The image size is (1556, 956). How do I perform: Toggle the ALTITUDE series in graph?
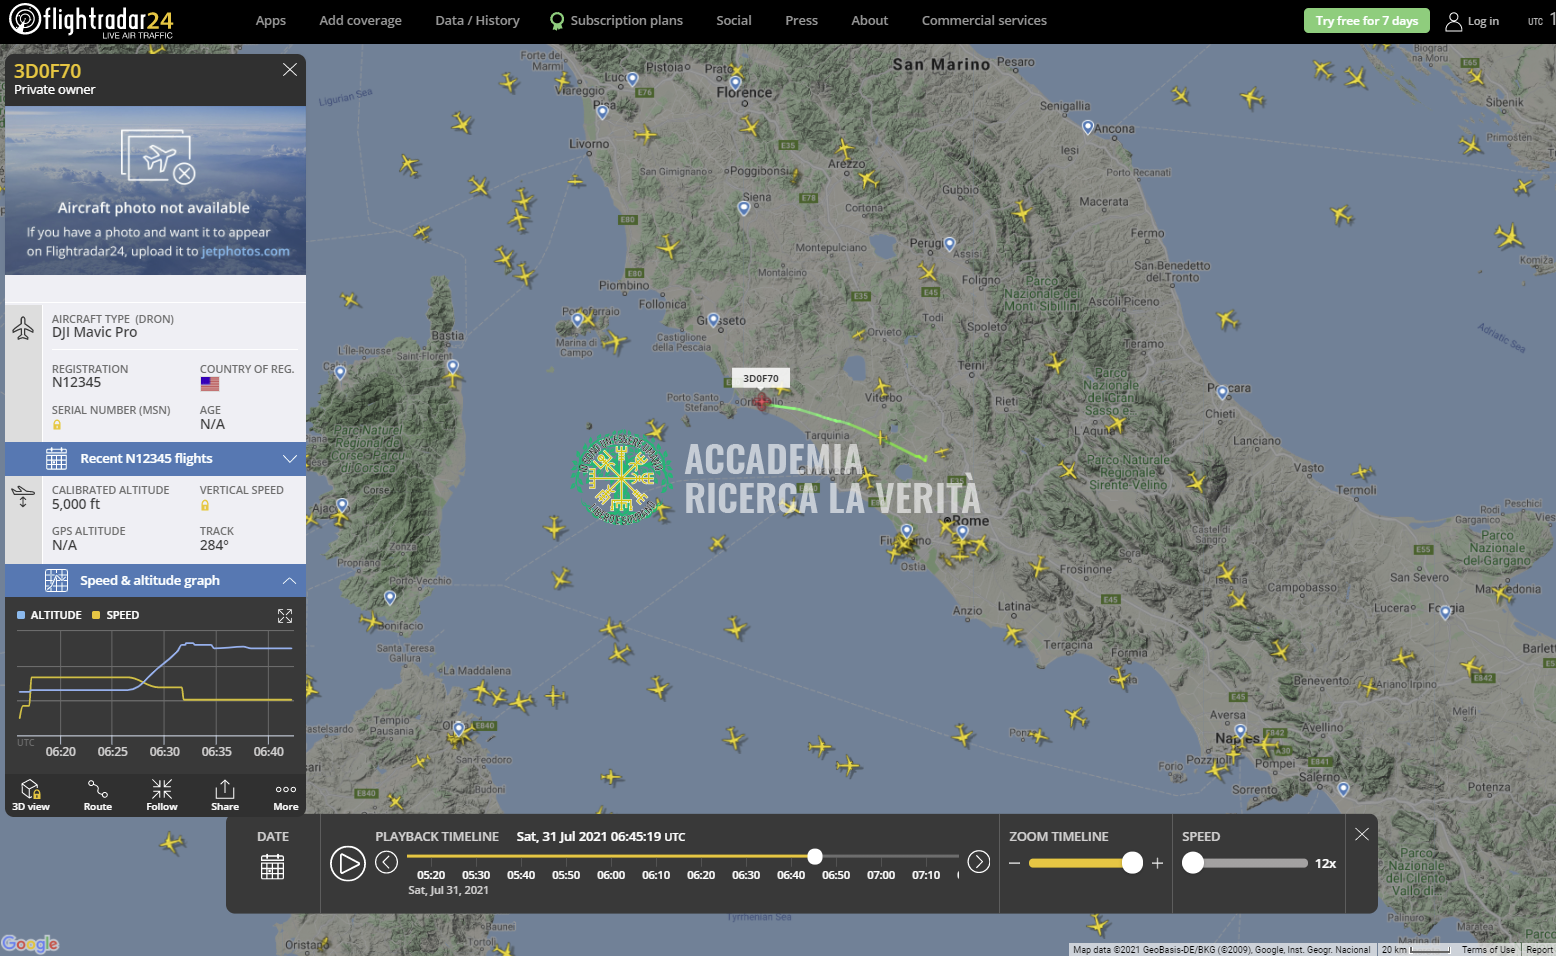click(49, 615)
